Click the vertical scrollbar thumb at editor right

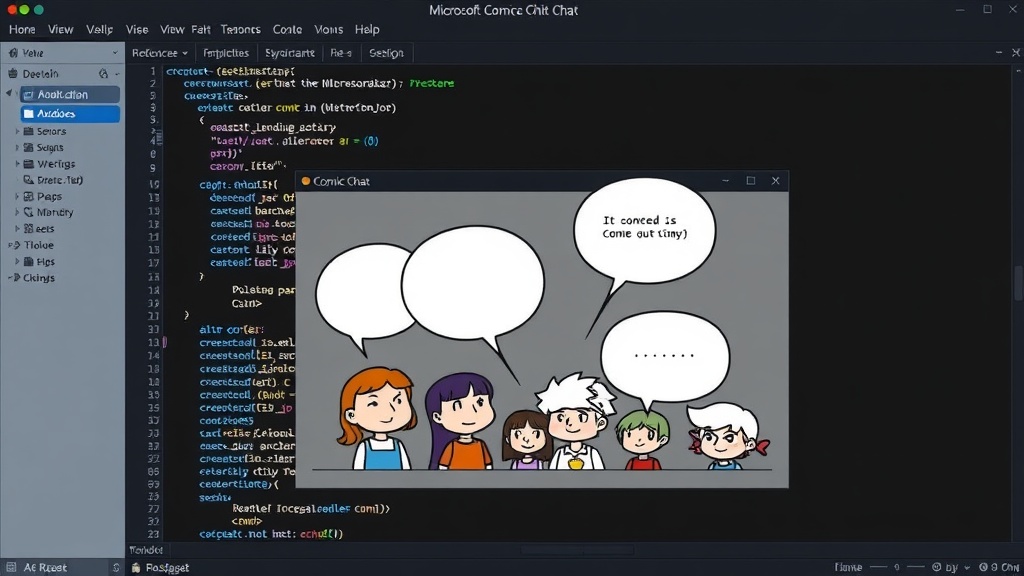(x=1017, y=282)
